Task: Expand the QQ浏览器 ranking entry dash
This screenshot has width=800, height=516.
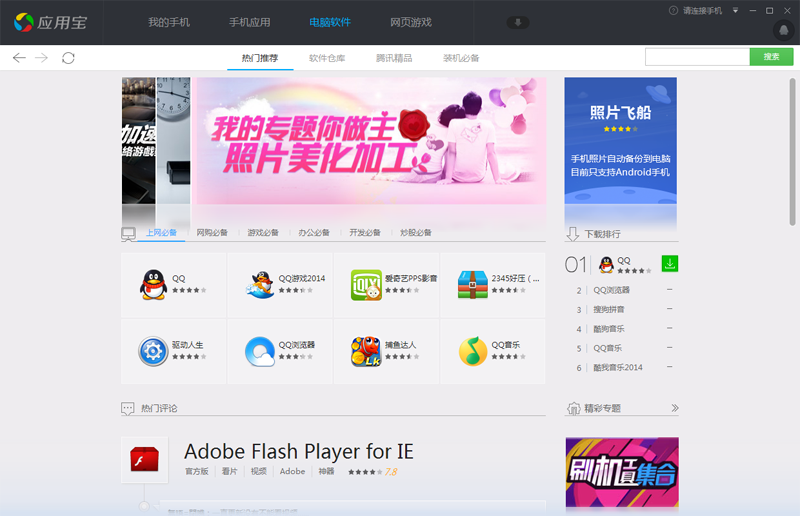Action: 669,289
